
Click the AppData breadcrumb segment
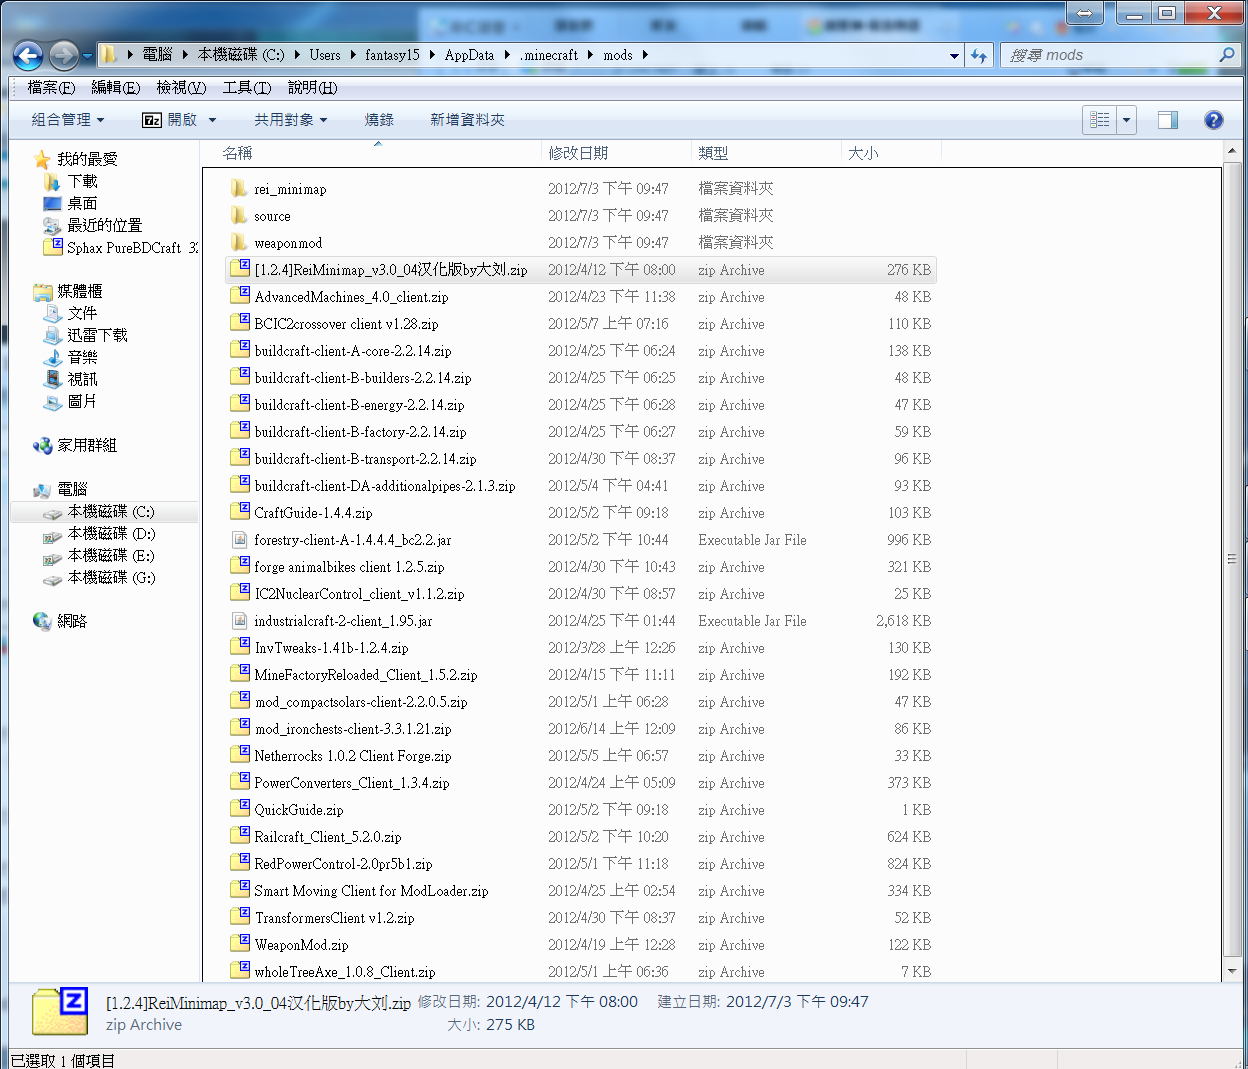pos(469,55)
